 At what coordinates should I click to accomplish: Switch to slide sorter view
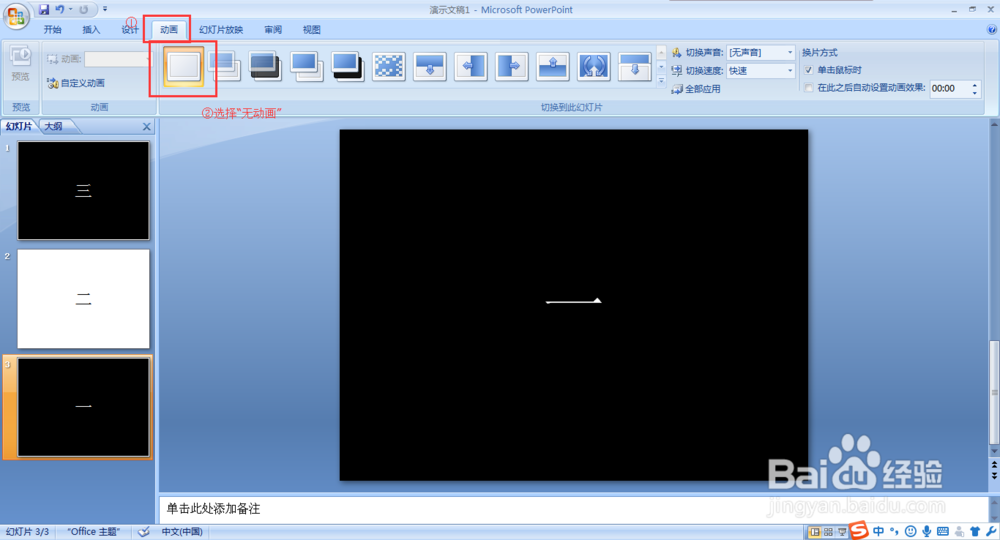pos(828,532)
